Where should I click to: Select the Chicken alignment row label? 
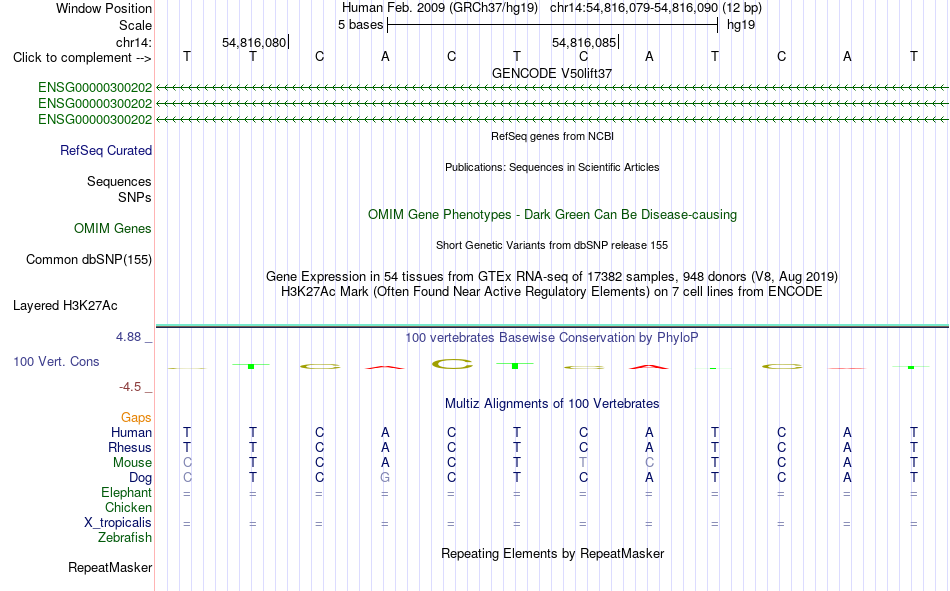click(x=128, y=507)
